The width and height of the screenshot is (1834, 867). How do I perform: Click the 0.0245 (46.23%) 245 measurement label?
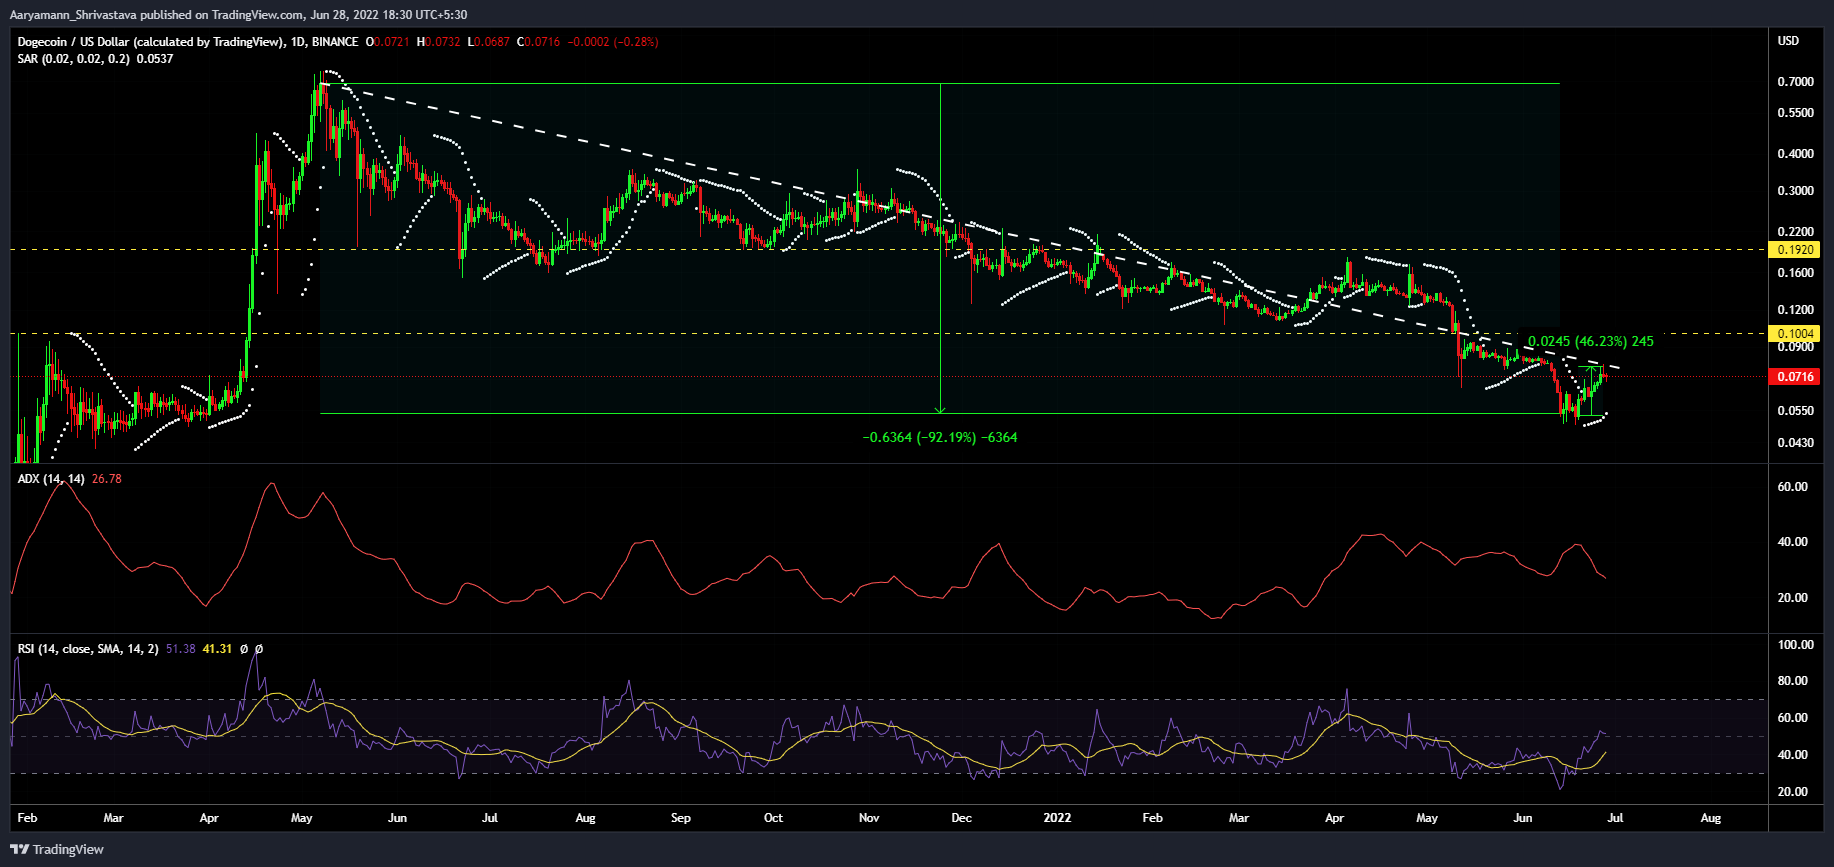[x=1590, y=342]
